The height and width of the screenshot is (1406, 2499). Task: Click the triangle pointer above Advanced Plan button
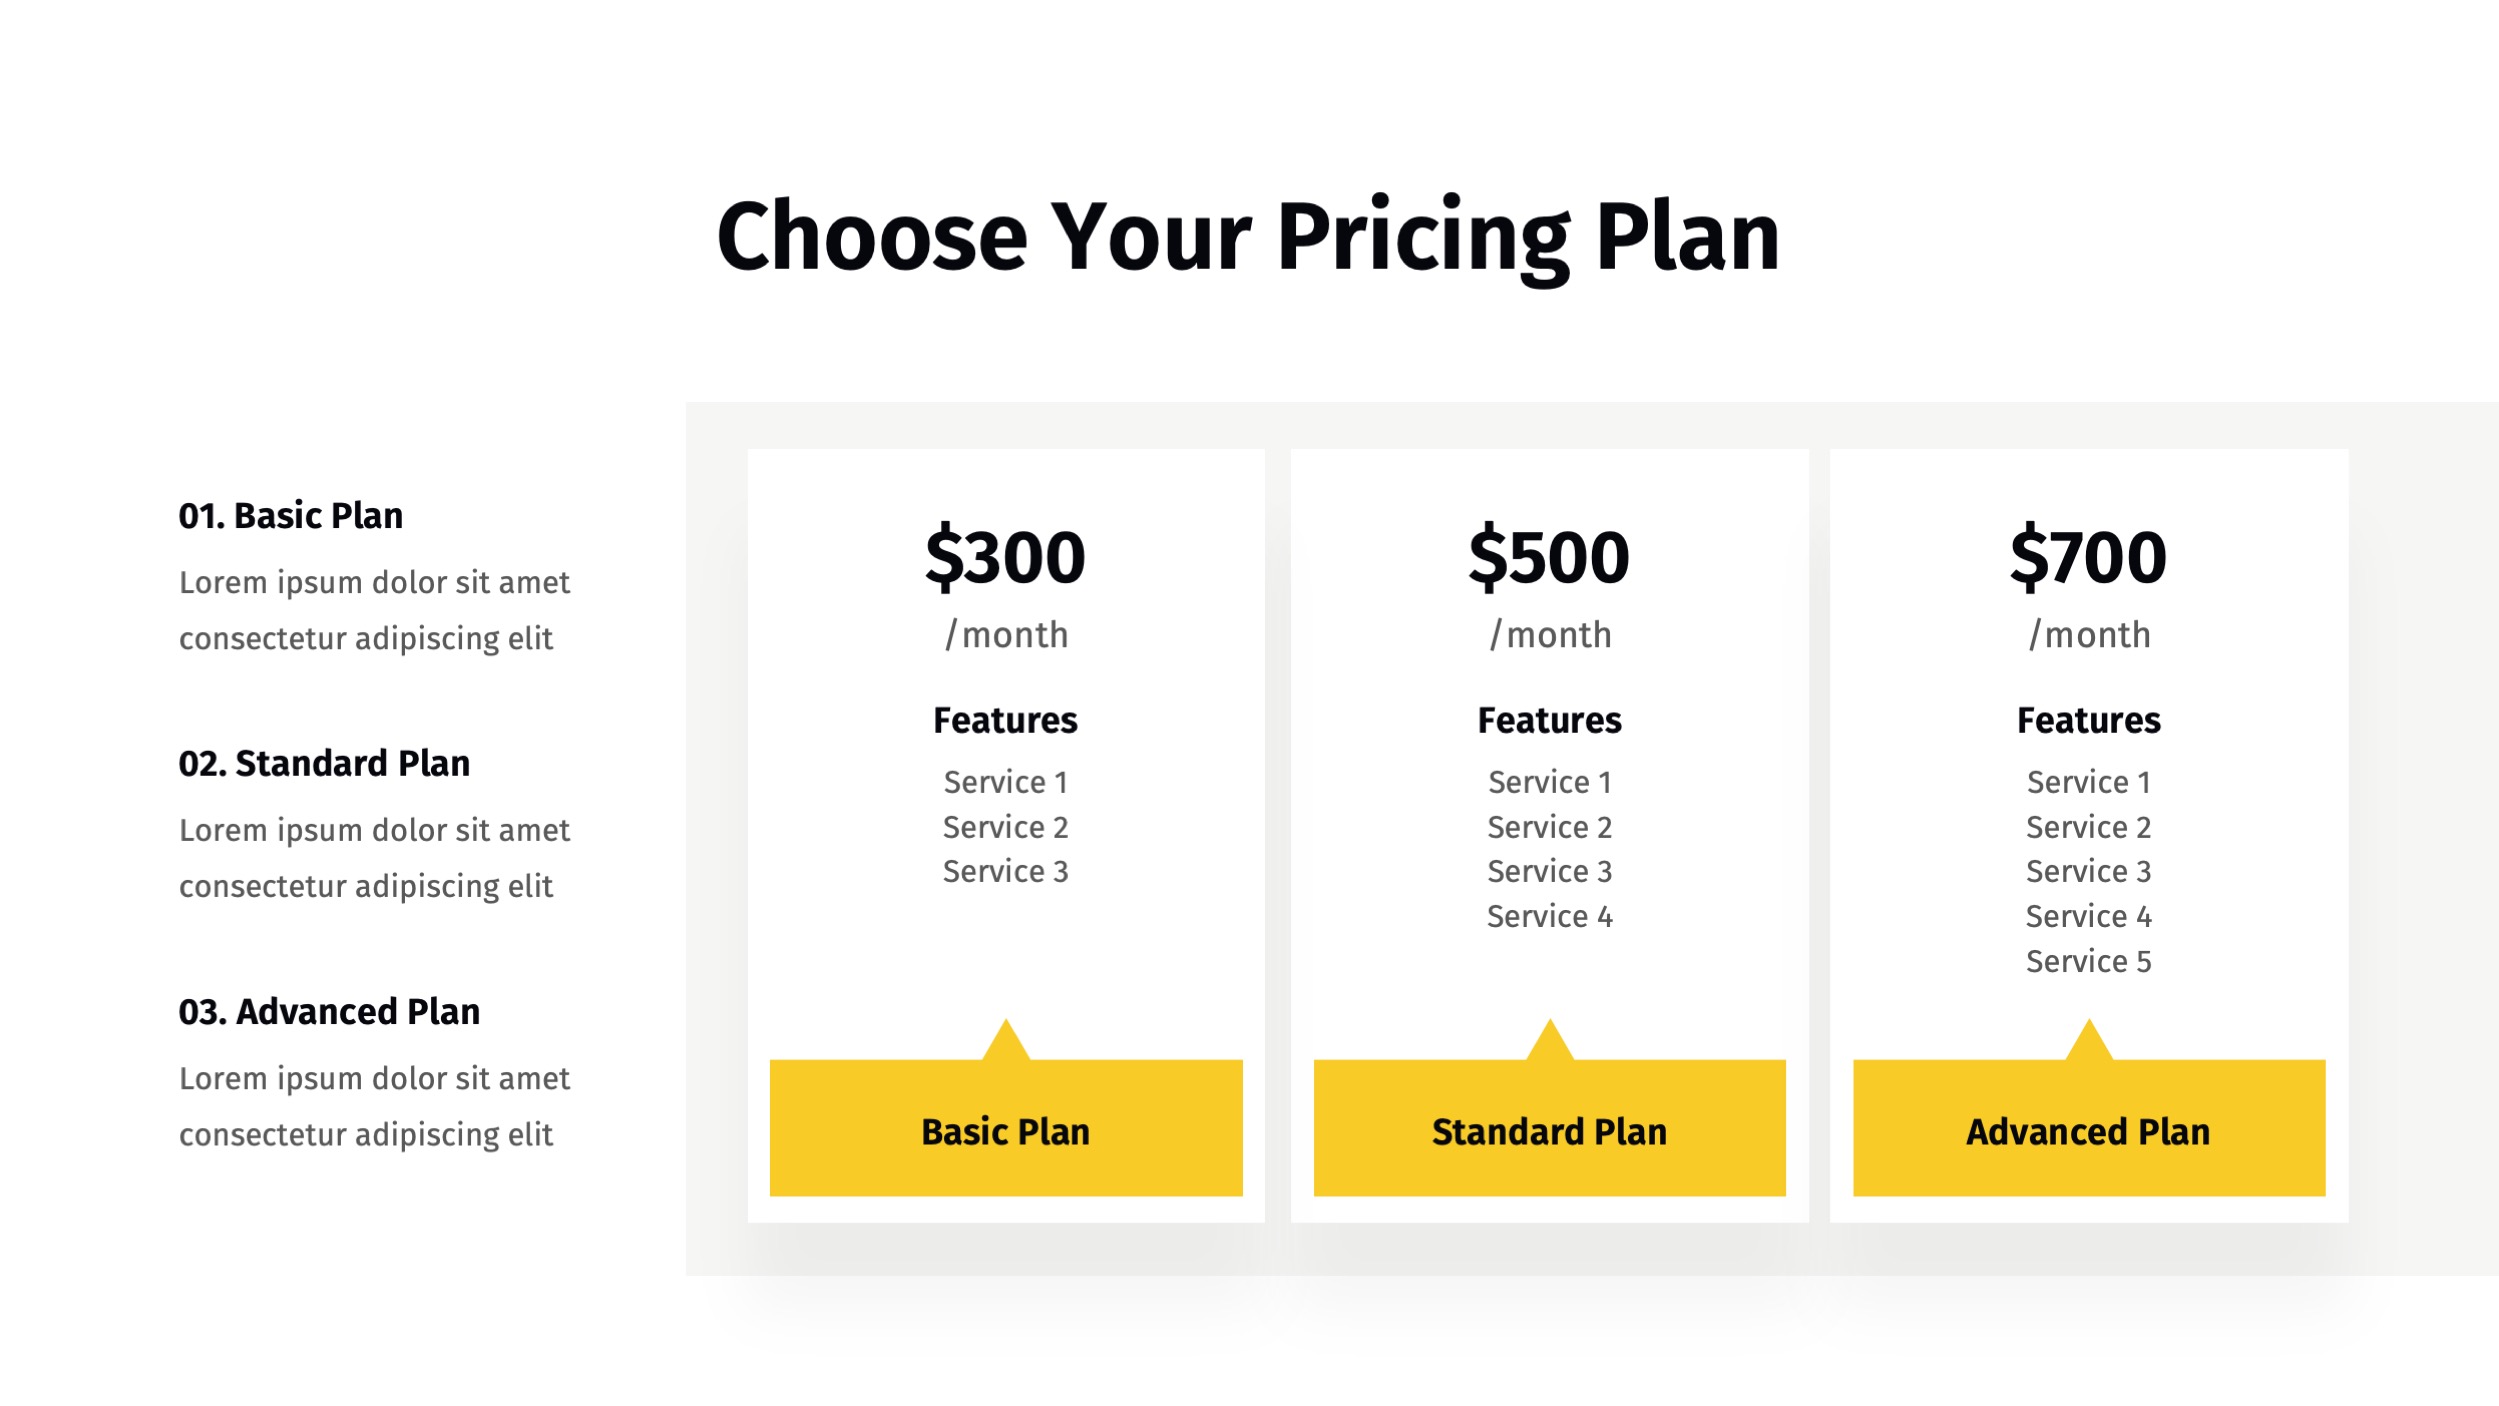coord(2089,1044)
